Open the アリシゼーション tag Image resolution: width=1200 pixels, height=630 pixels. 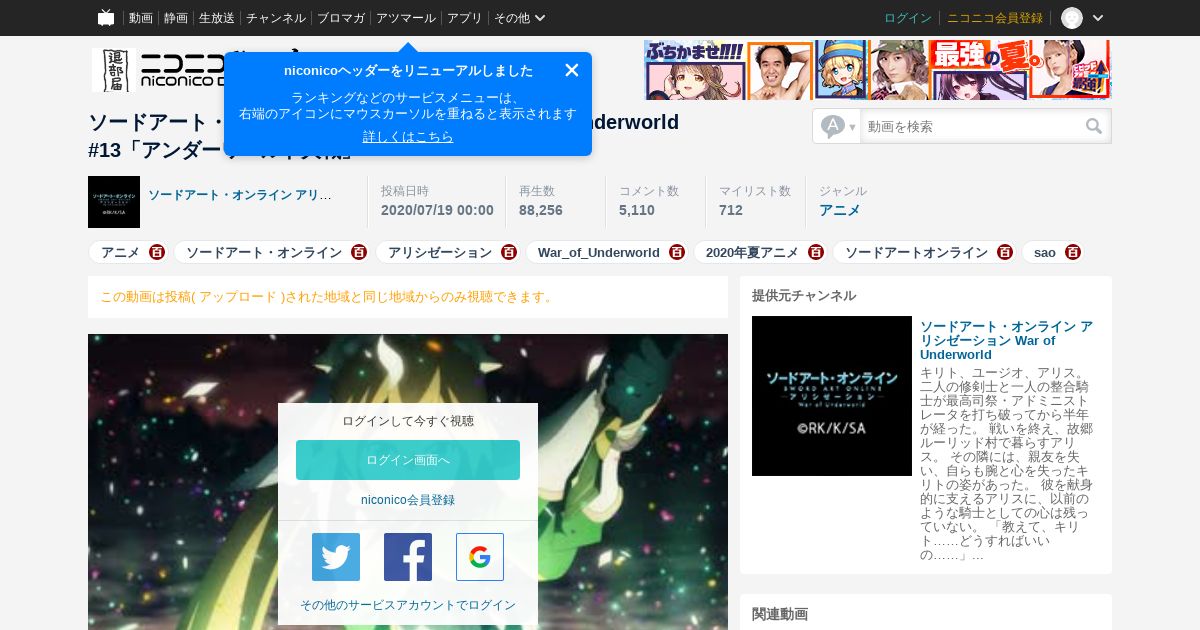440,252
